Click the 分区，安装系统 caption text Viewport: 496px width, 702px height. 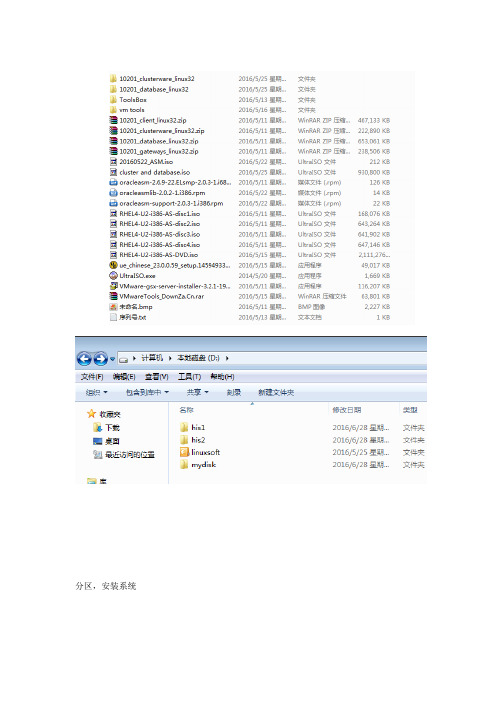point(106,586)
